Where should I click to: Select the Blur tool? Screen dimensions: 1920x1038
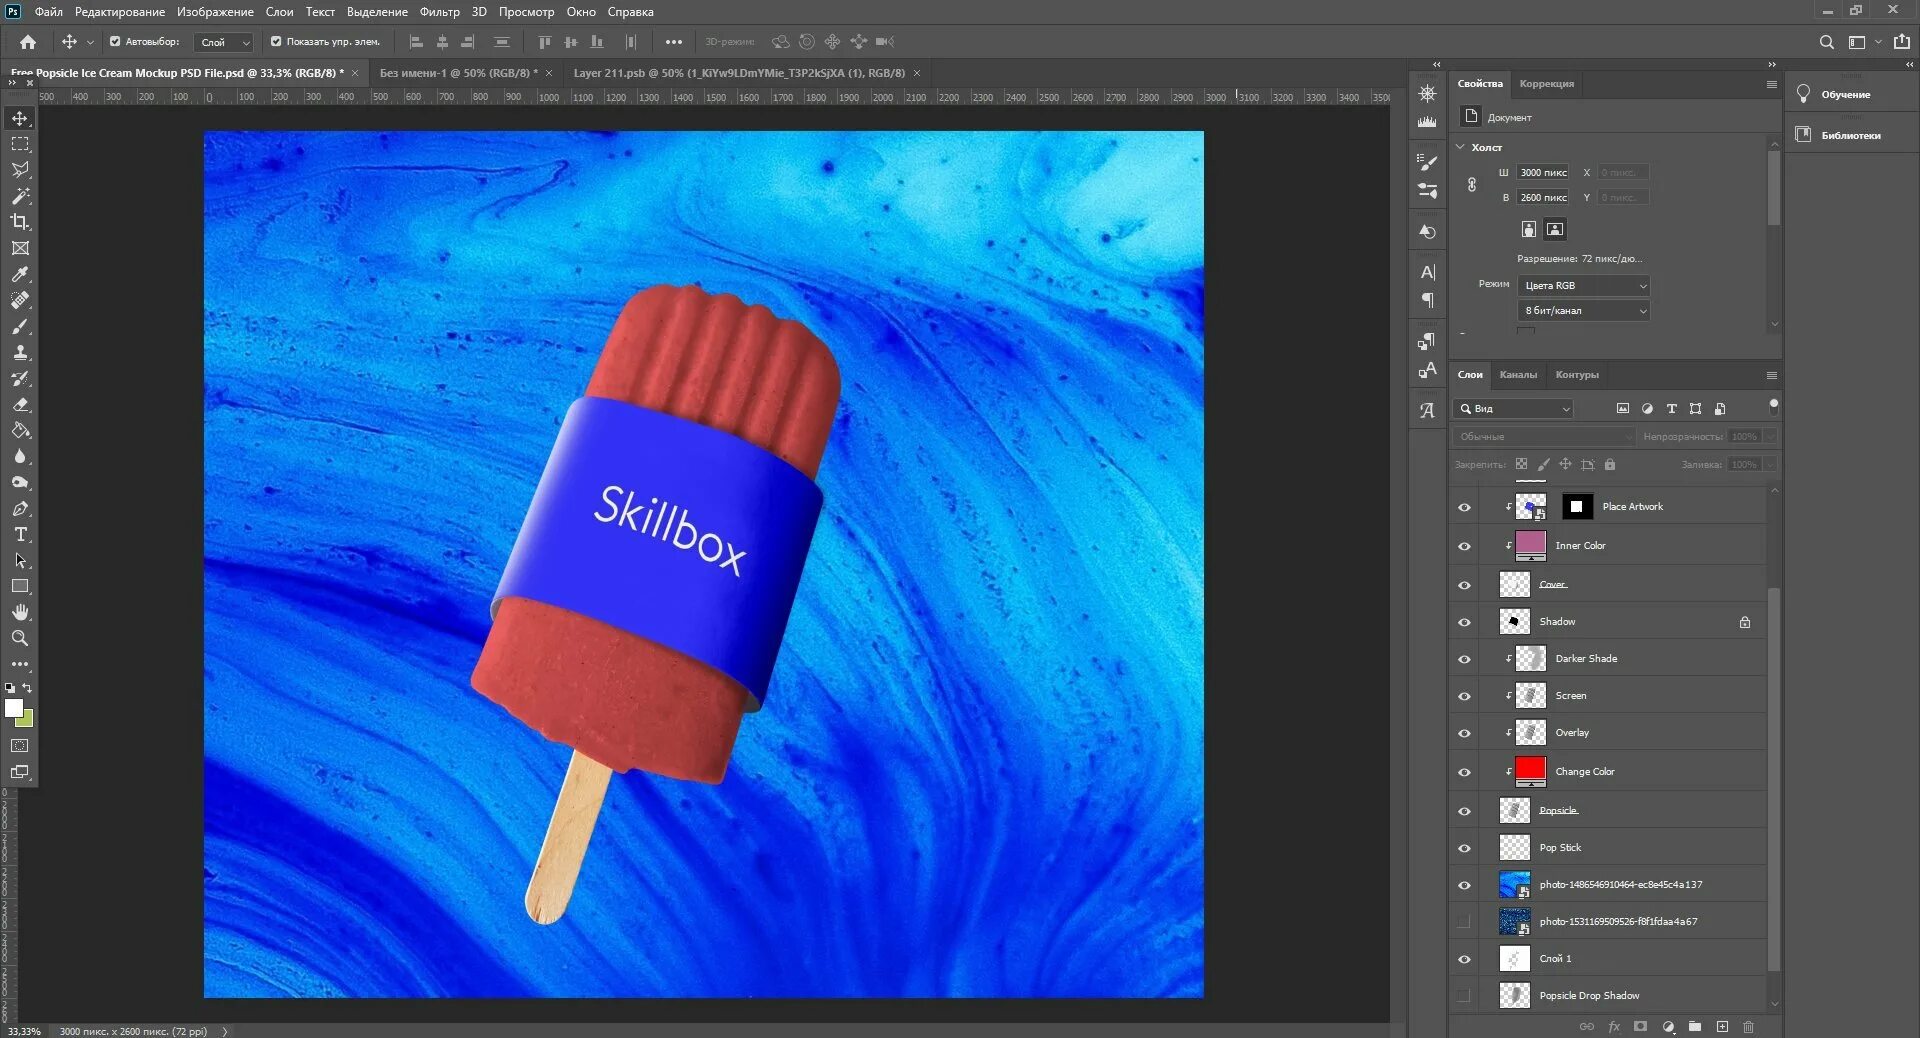(x=20, y=456)
